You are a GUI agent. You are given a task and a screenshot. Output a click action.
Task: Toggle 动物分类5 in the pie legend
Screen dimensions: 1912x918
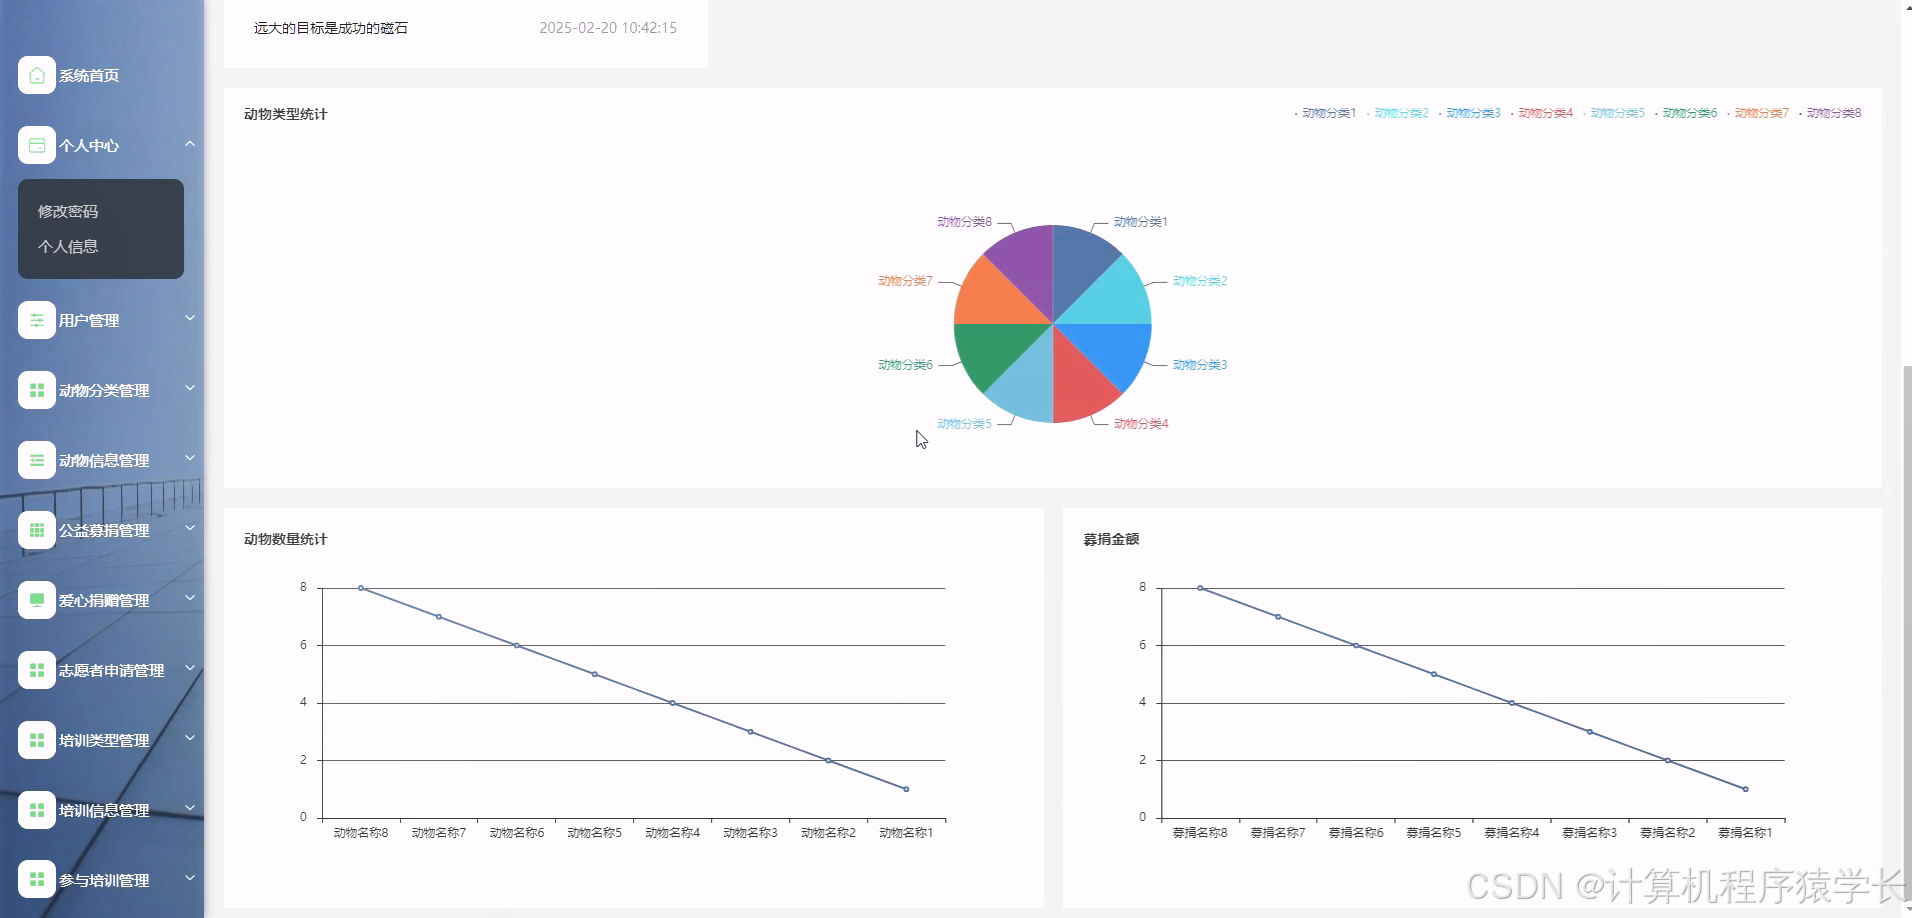[1613, 113]
